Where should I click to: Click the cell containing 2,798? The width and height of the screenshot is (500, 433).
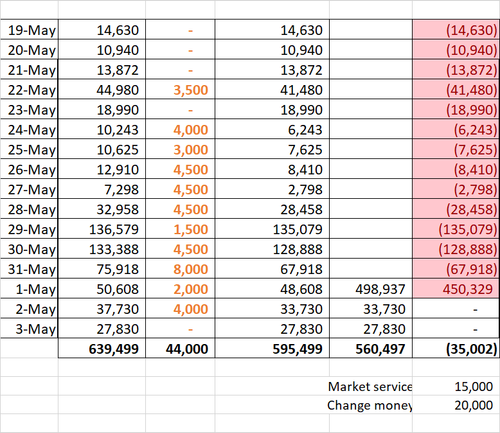[272, 189]
